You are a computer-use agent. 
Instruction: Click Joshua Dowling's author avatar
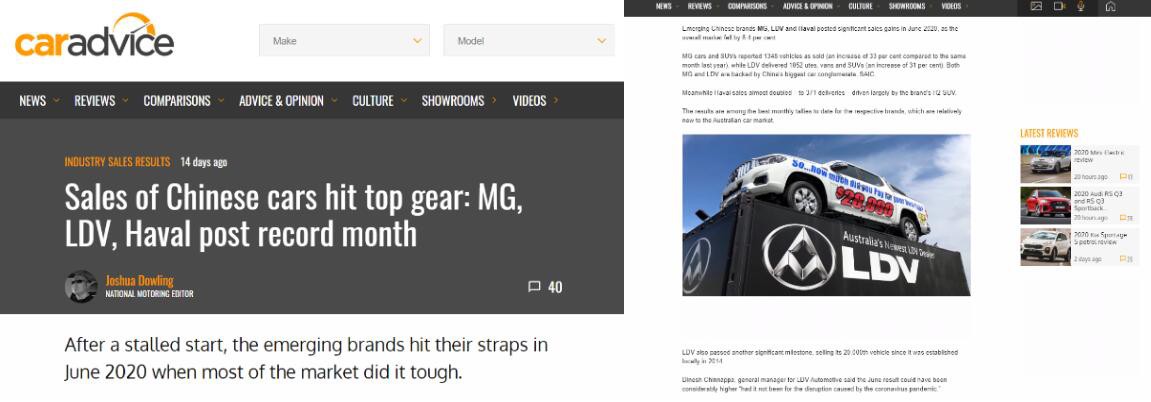coord(81,286)
